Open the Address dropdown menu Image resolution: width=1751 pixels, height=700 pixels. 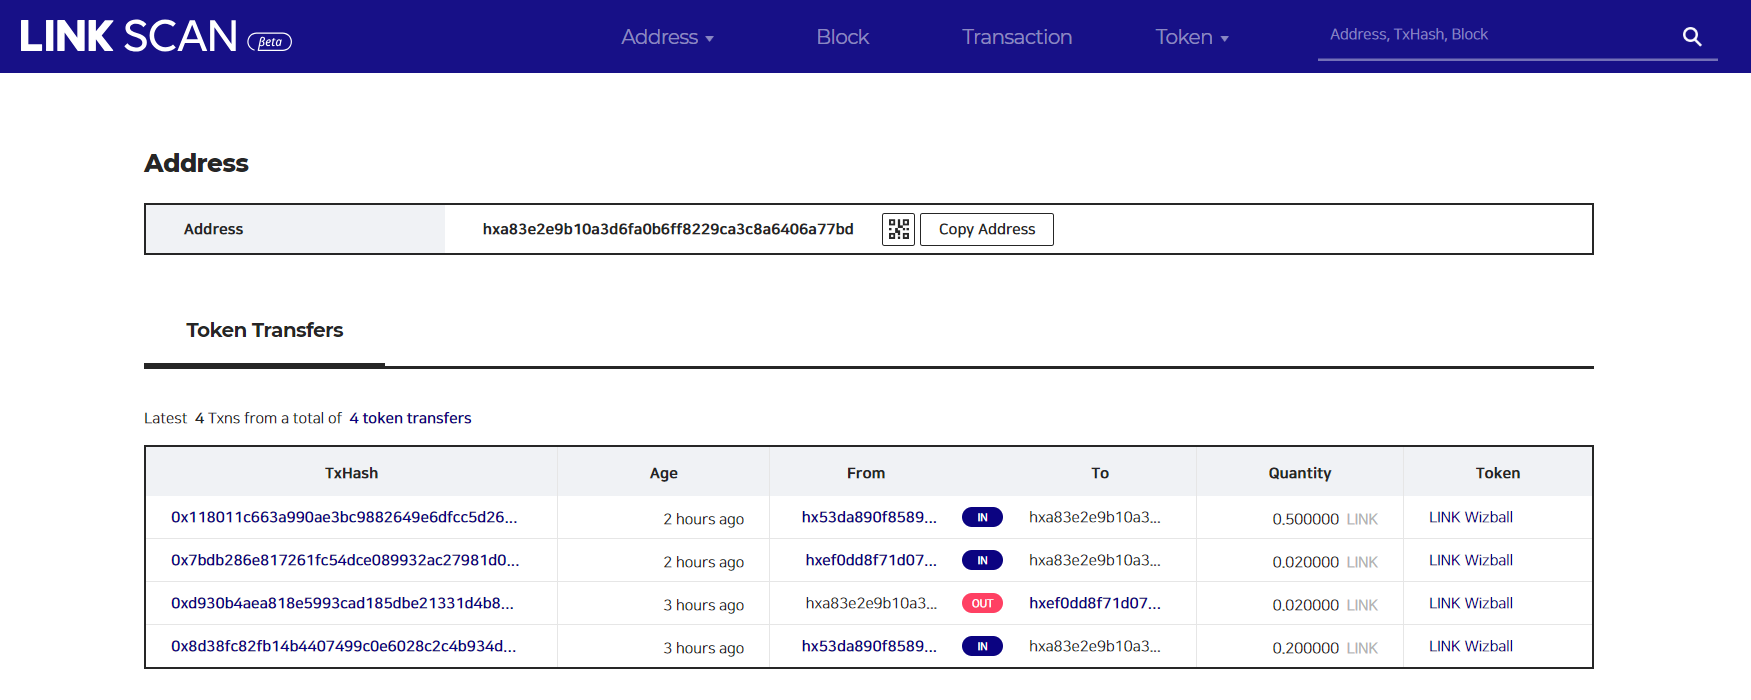pos(667,37)
